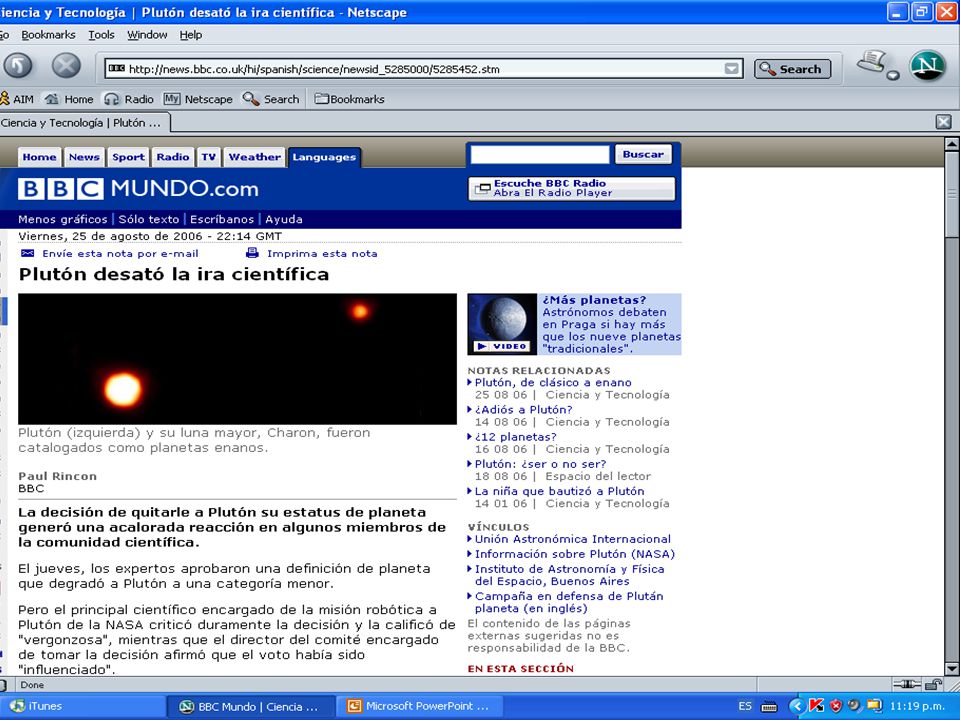Screen dimensions: 960x720
Task: Click the Pluto and Charon article photo
Action: click(x=237, y=359)
